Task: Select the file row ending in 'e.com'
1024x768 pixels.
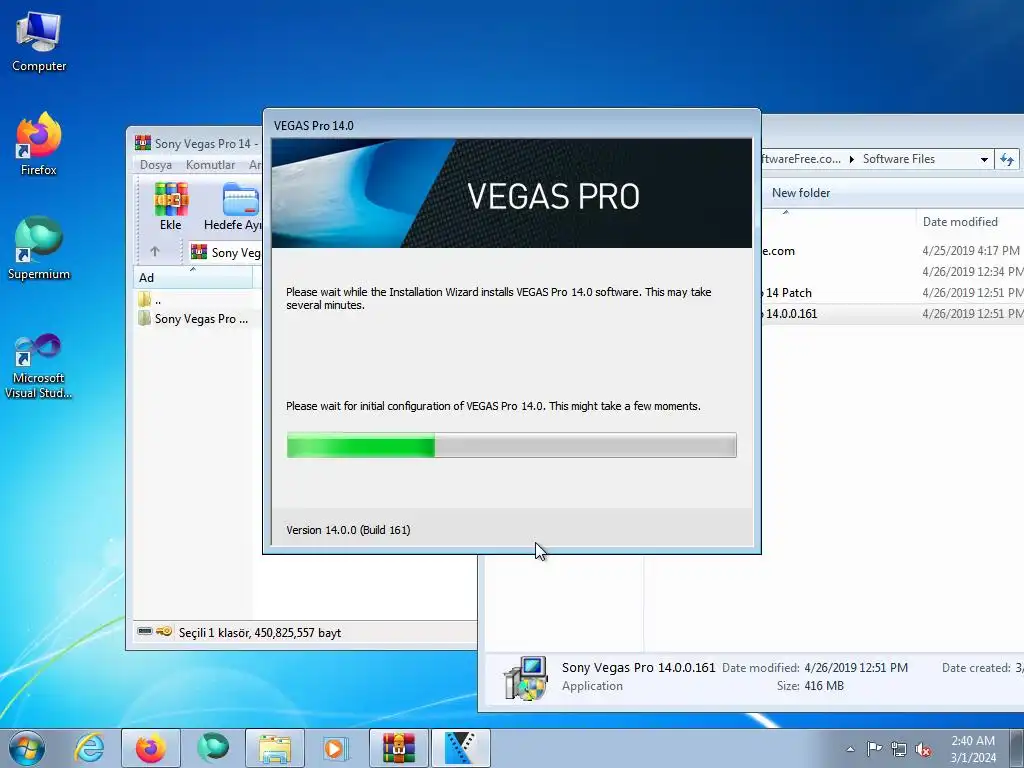Action: (x=892, y=251)
